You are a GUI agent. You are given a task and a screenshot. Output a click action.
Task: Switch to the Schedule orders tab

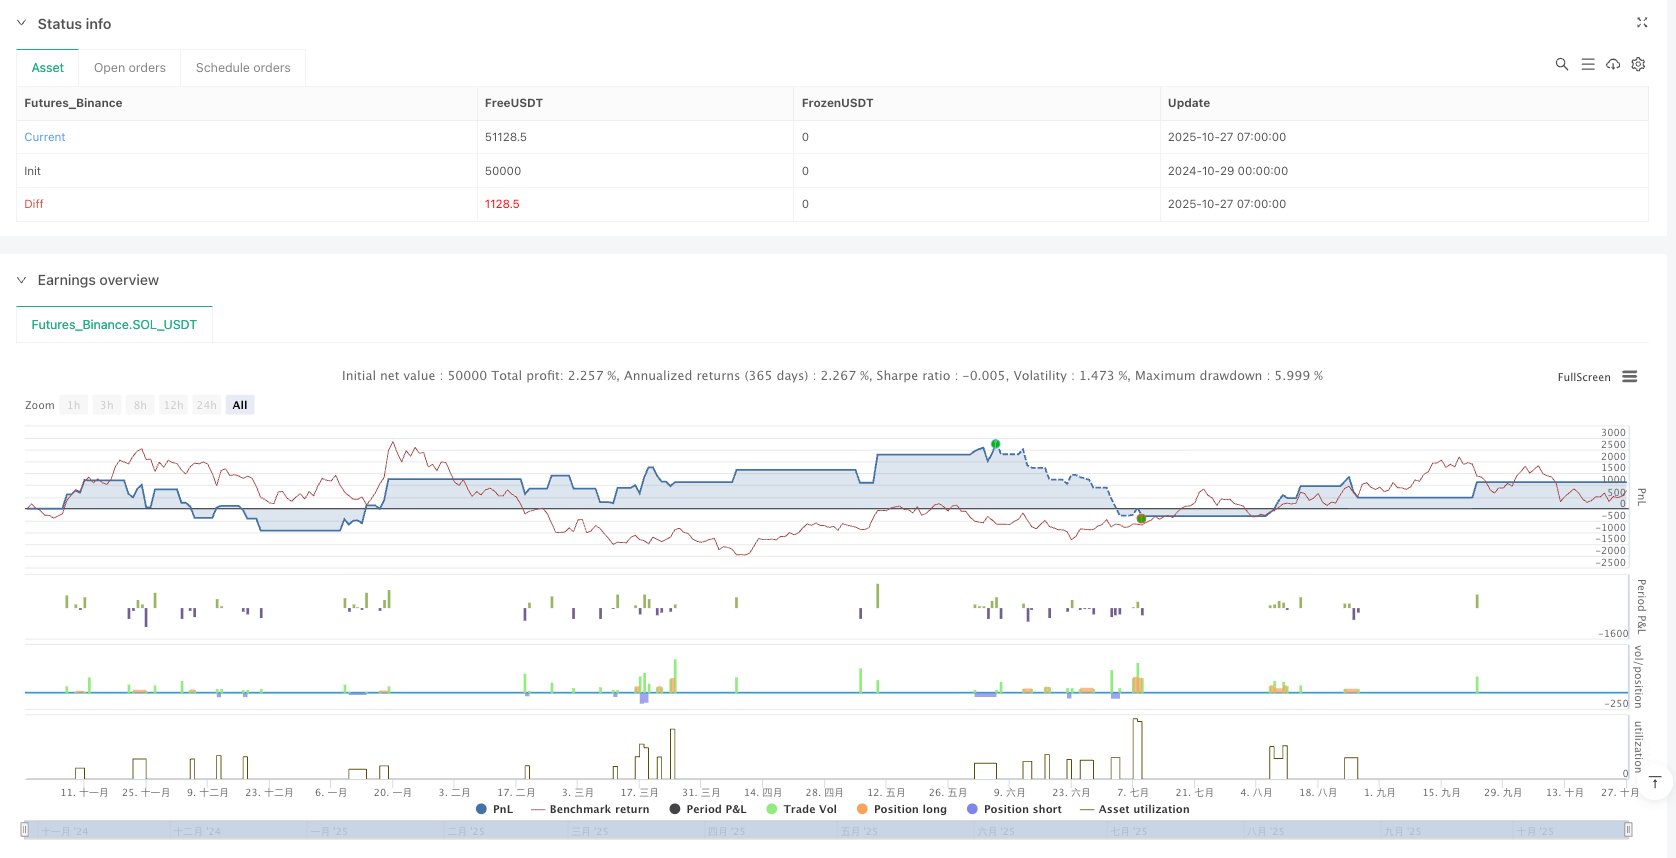click(243, 68)
